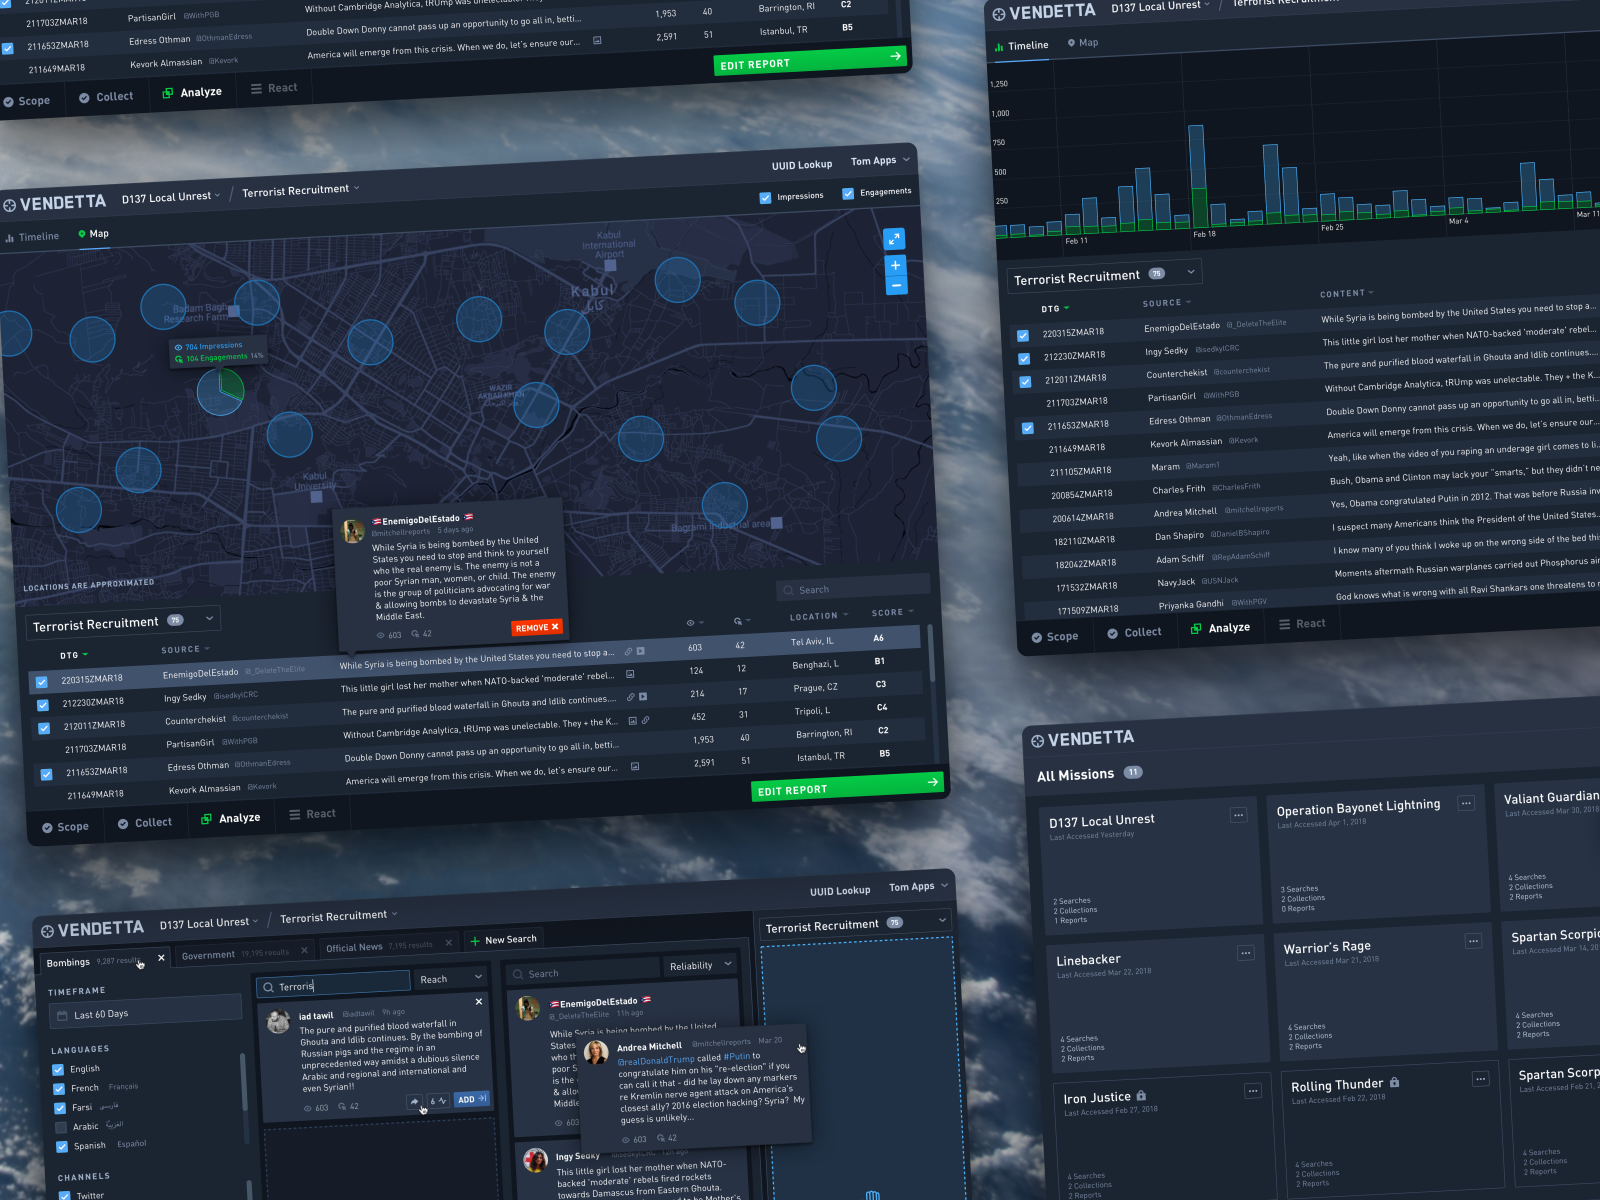Viewport: 1600px width, 1200px height.
Task: Toggle Impressions checkbox in Kabul map window
Action: (x=766, y=198)
